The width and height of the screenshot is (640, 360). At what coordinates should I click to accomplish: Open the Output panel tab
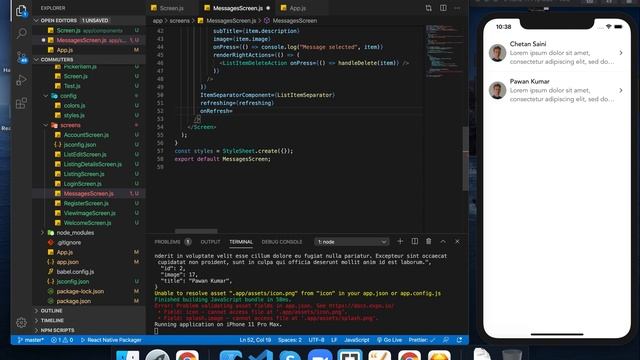211,242
